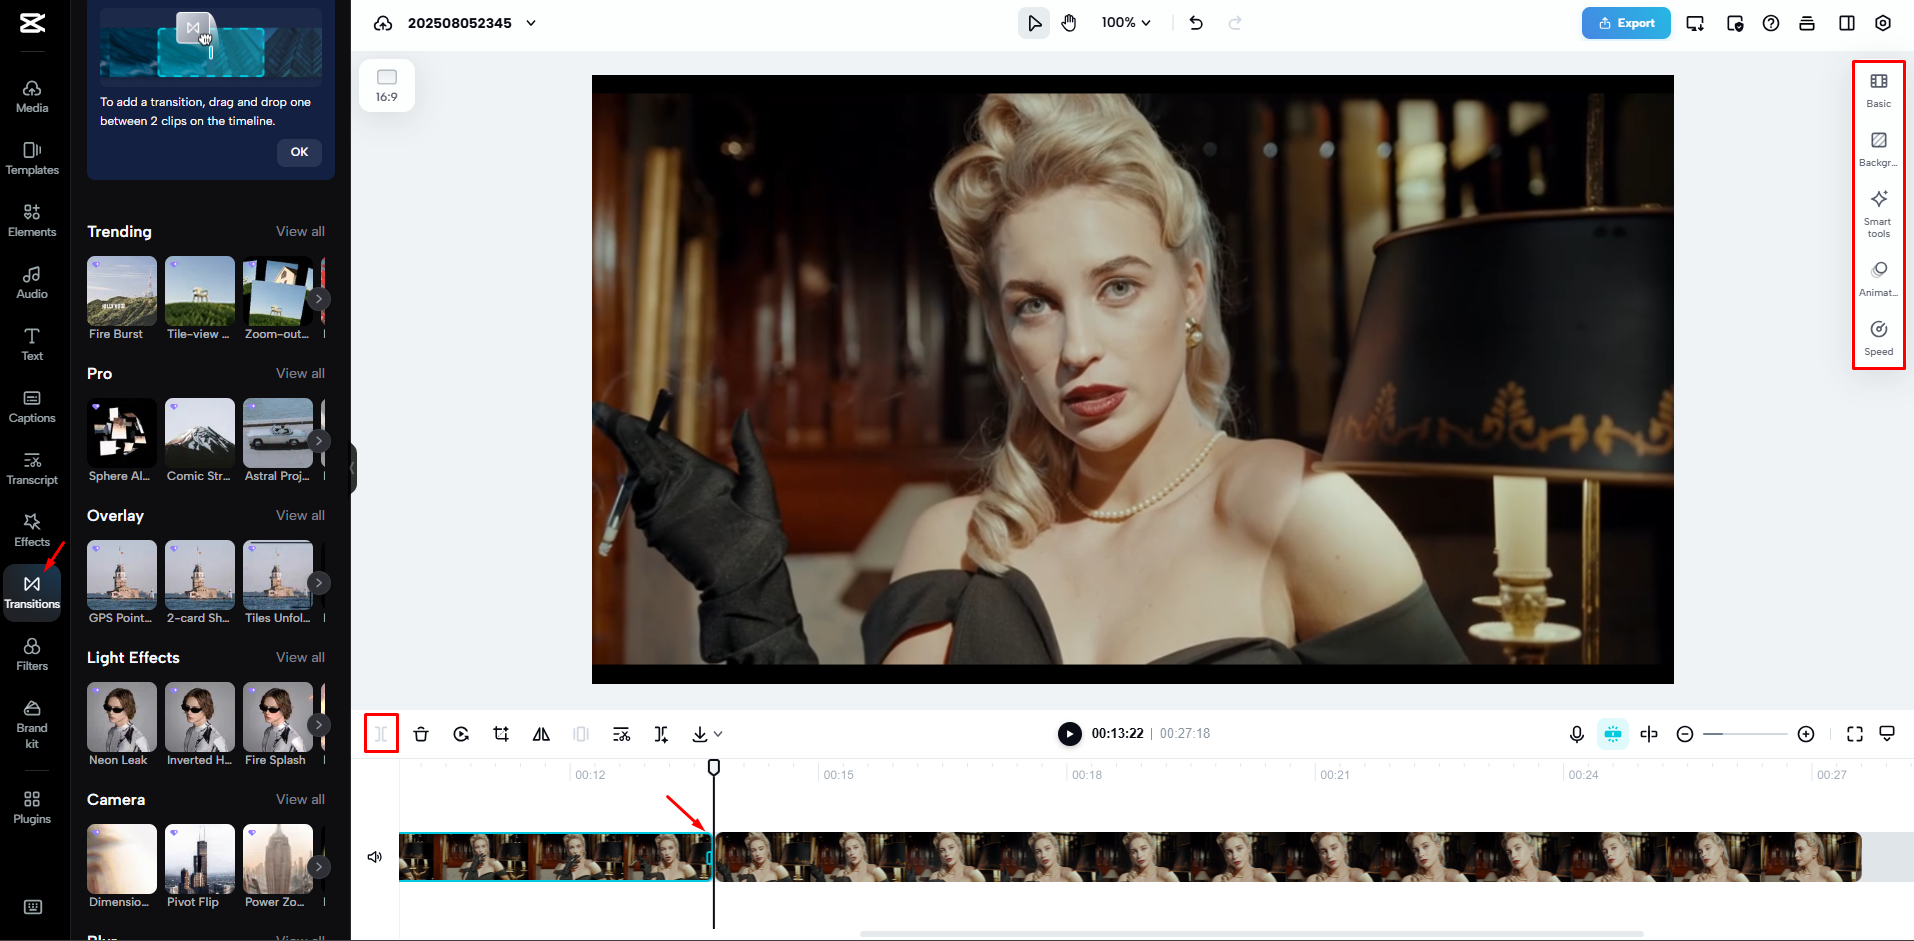The width and height of the screenshot is (1914, 941).
Task: Delete clip using the trash icon
Action: point(420,733)
